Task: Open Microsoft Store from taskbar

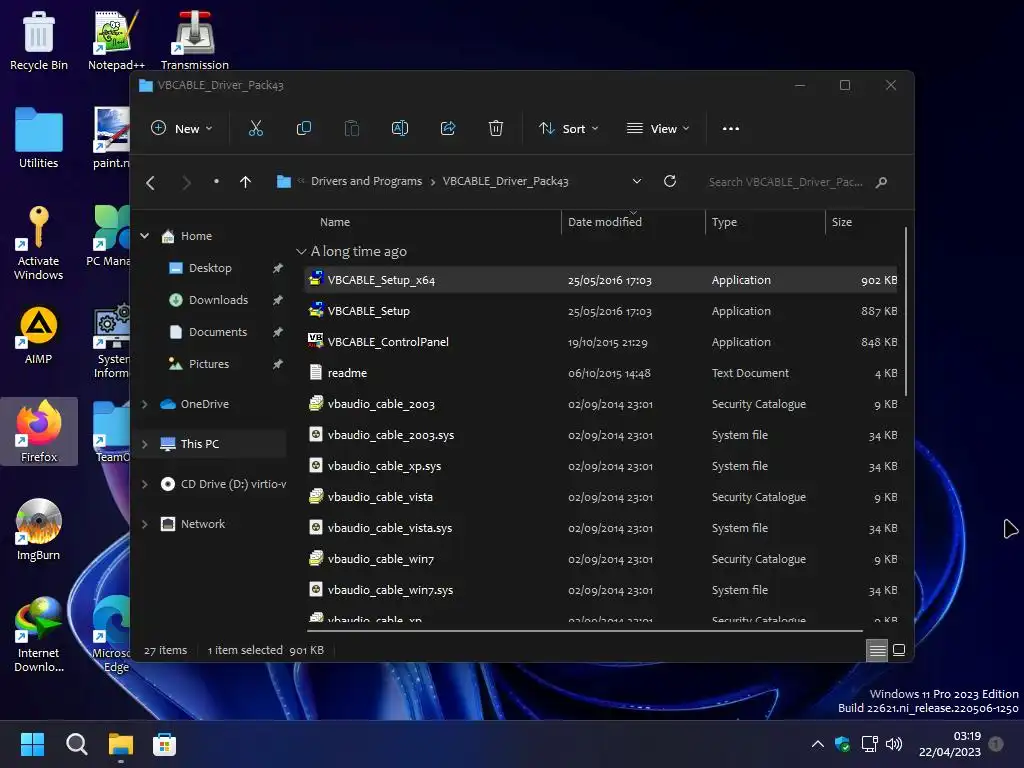Action: click(x=165, y=744)
